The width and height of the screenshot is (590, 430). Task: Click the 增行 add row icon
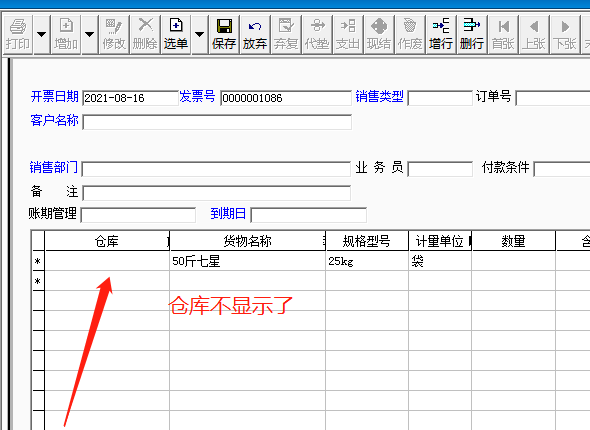(441, 26)
